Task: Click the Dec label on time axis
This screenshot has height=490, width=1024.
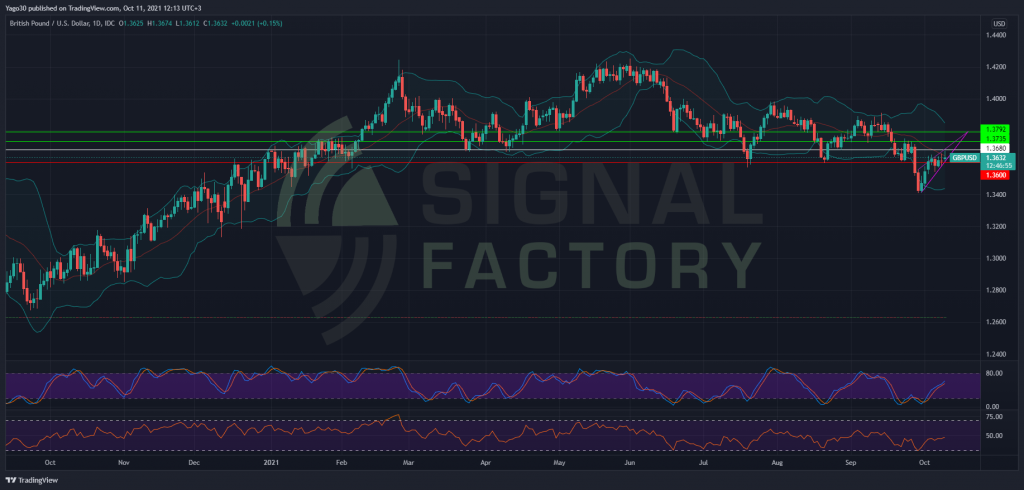Action: coord(193,462)
